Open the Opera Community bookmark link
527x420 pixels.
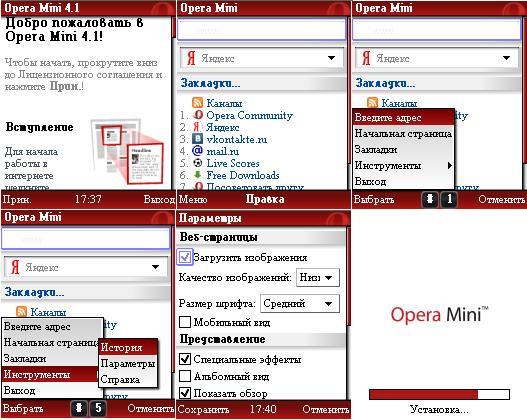coord(249,115)
